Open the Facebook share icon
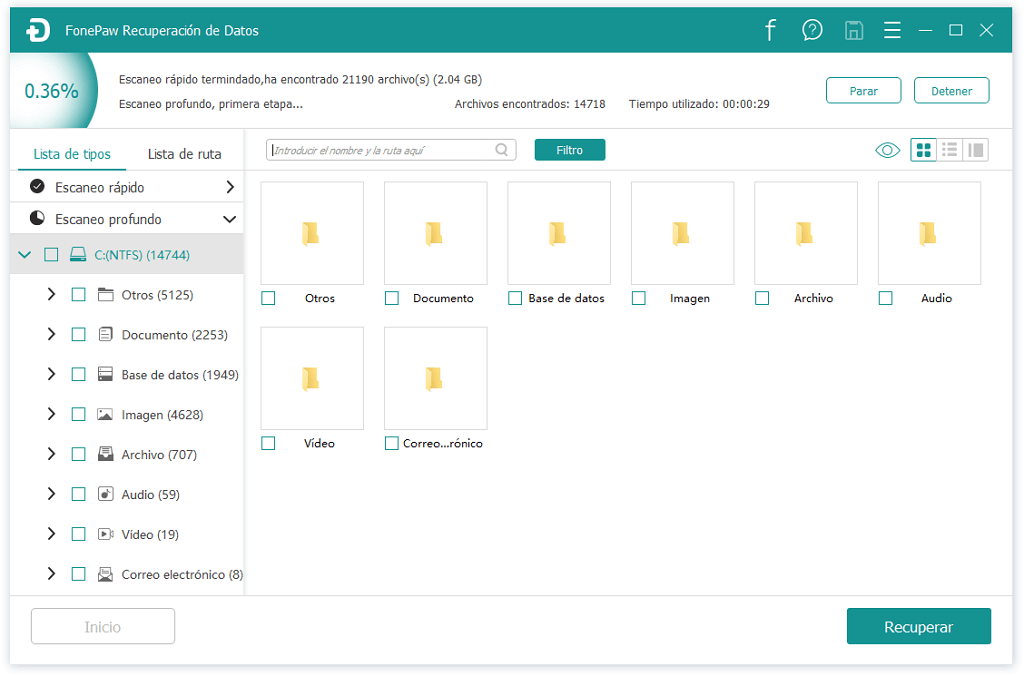1024x676 pixels. click(x=771, y=30)
